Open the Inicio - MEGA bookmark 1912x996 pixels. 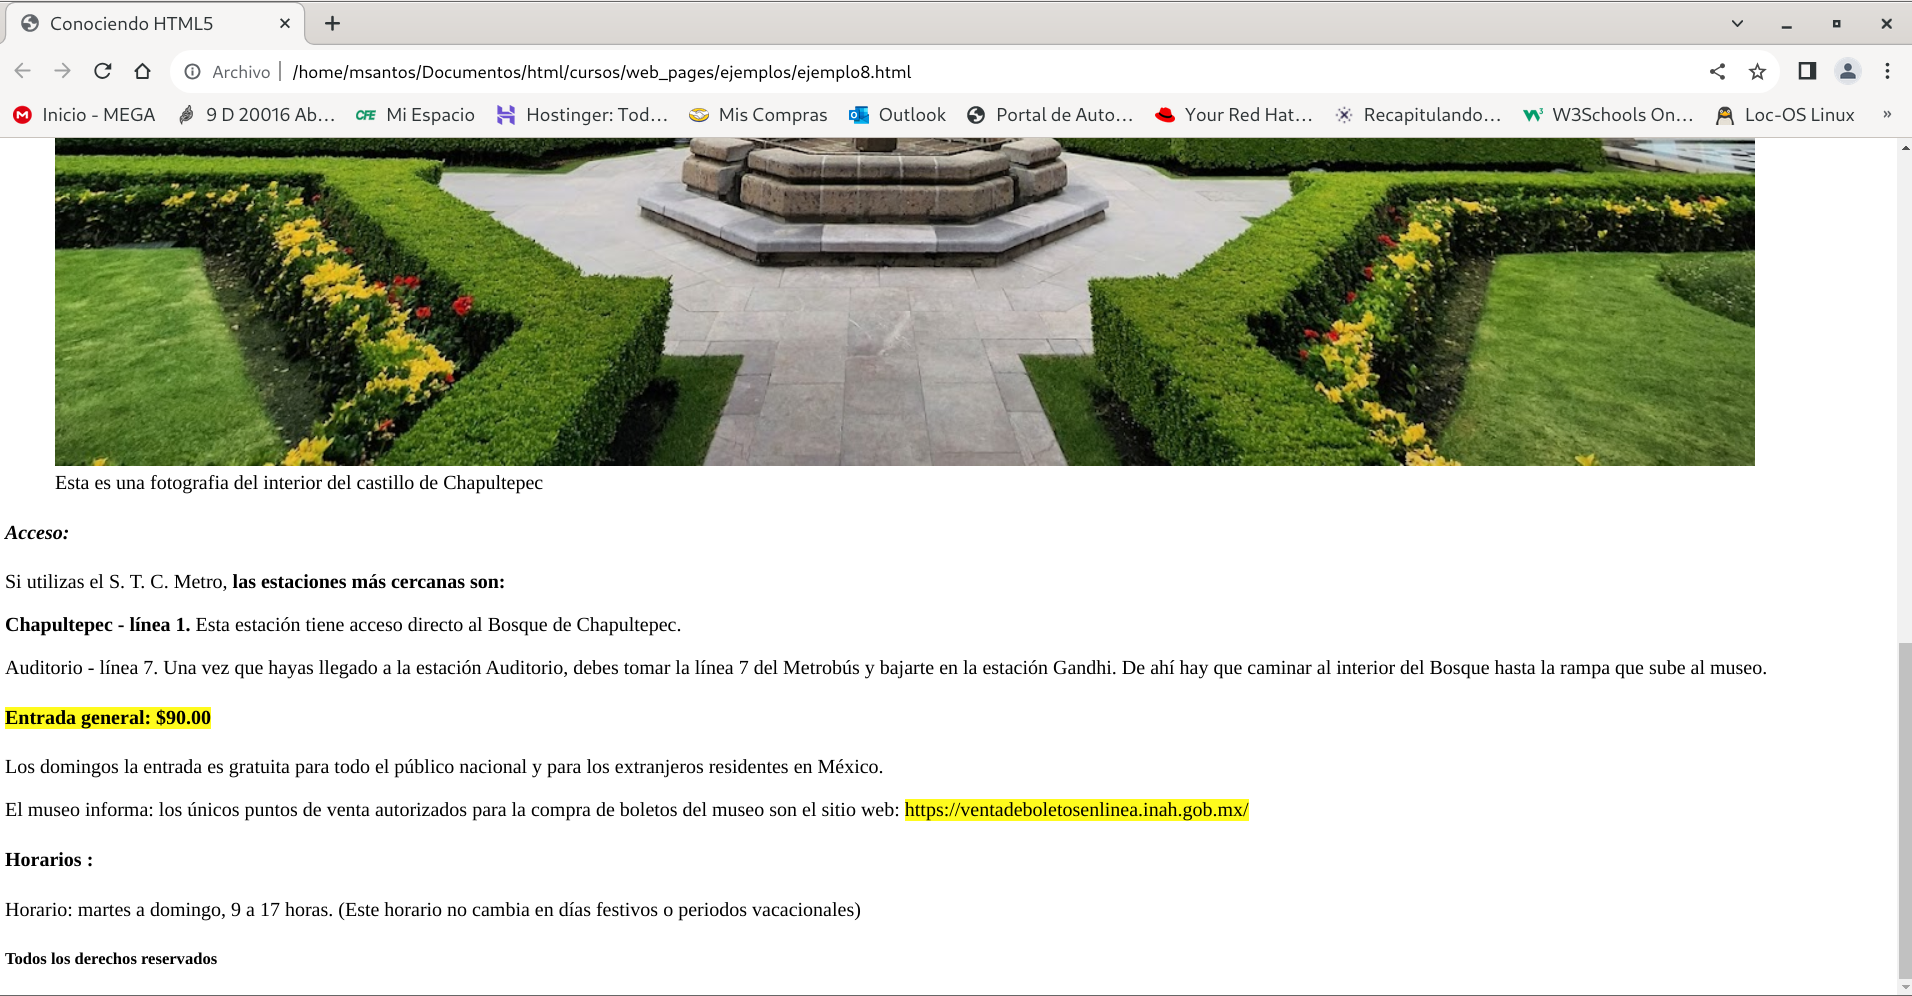(84, 115)
